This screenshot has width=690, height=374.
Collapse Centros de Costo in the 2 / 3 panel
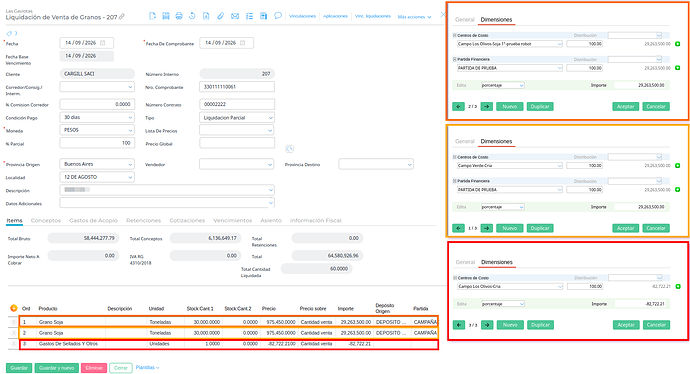click(455, 35)
